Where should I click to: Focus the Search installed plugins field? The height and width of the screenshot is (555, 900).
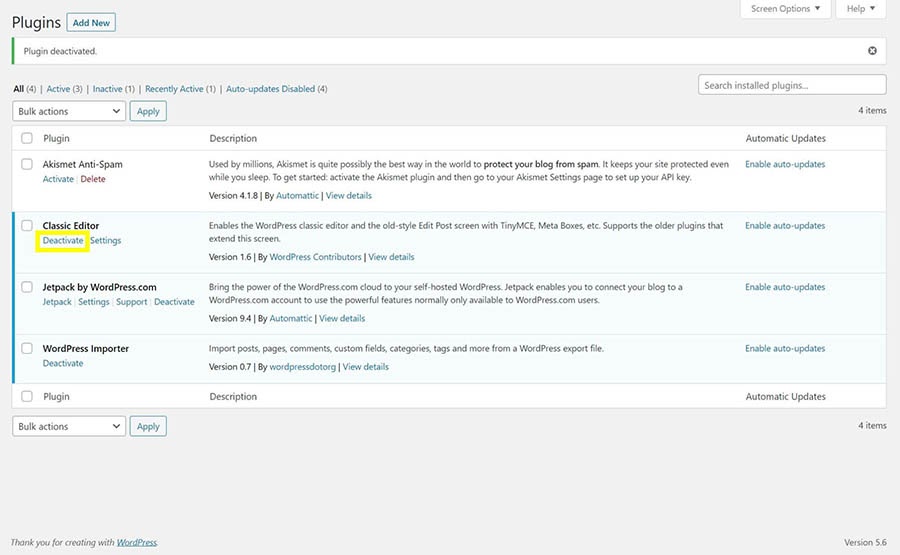pyautogui.click(x=791, y=85)
